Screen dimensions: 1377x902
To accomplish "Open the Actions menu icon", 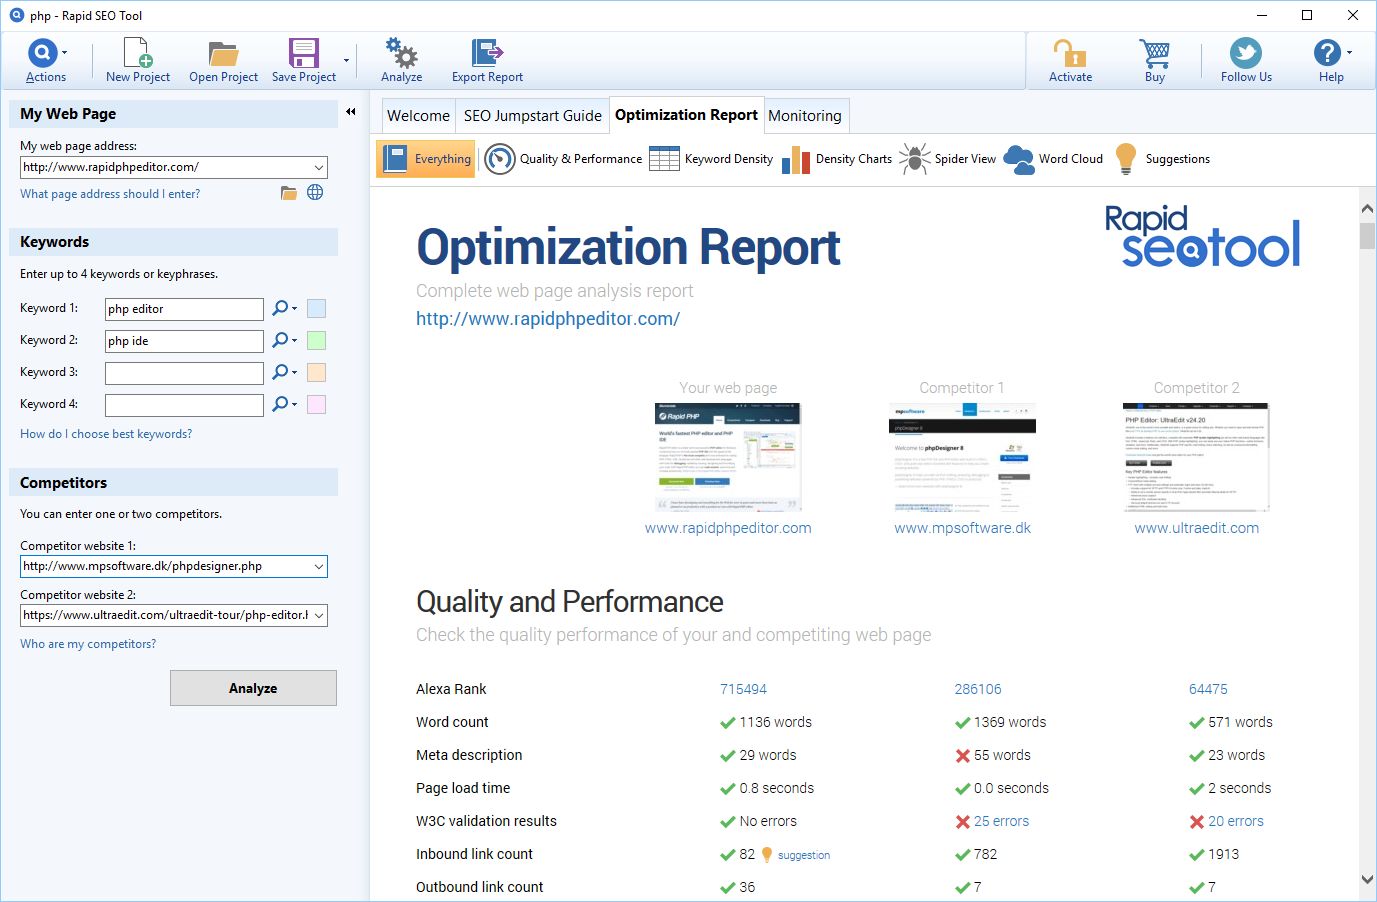I will [42, 53].
